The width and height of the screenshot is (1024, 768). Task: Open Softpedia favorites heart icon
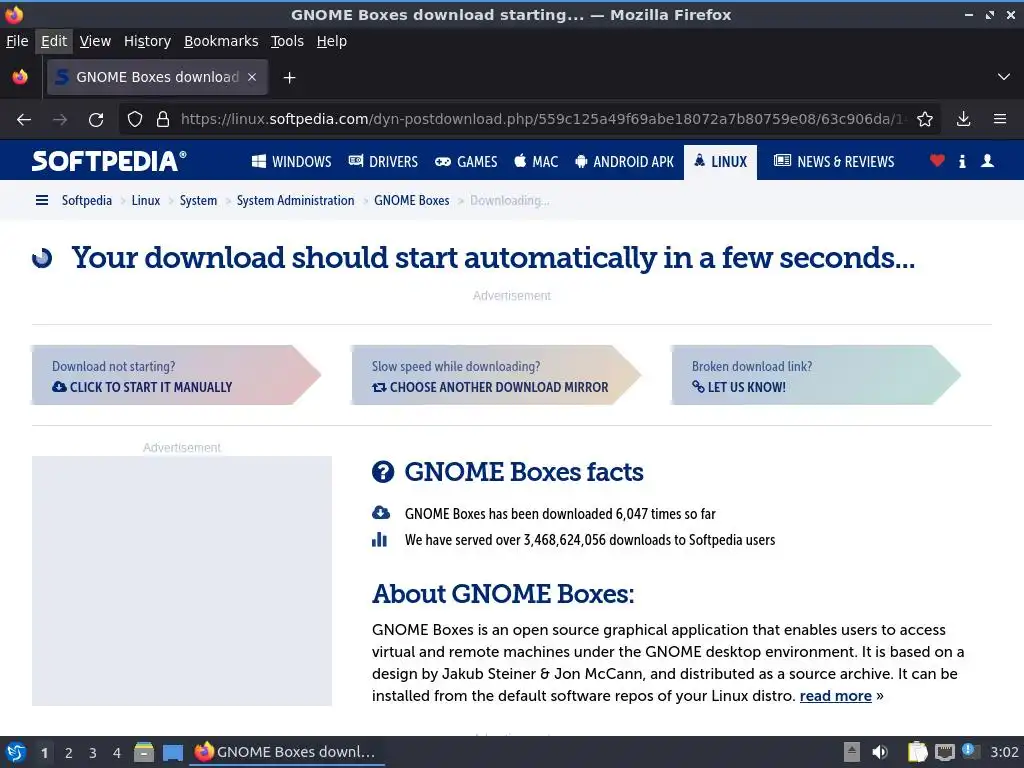937,161
